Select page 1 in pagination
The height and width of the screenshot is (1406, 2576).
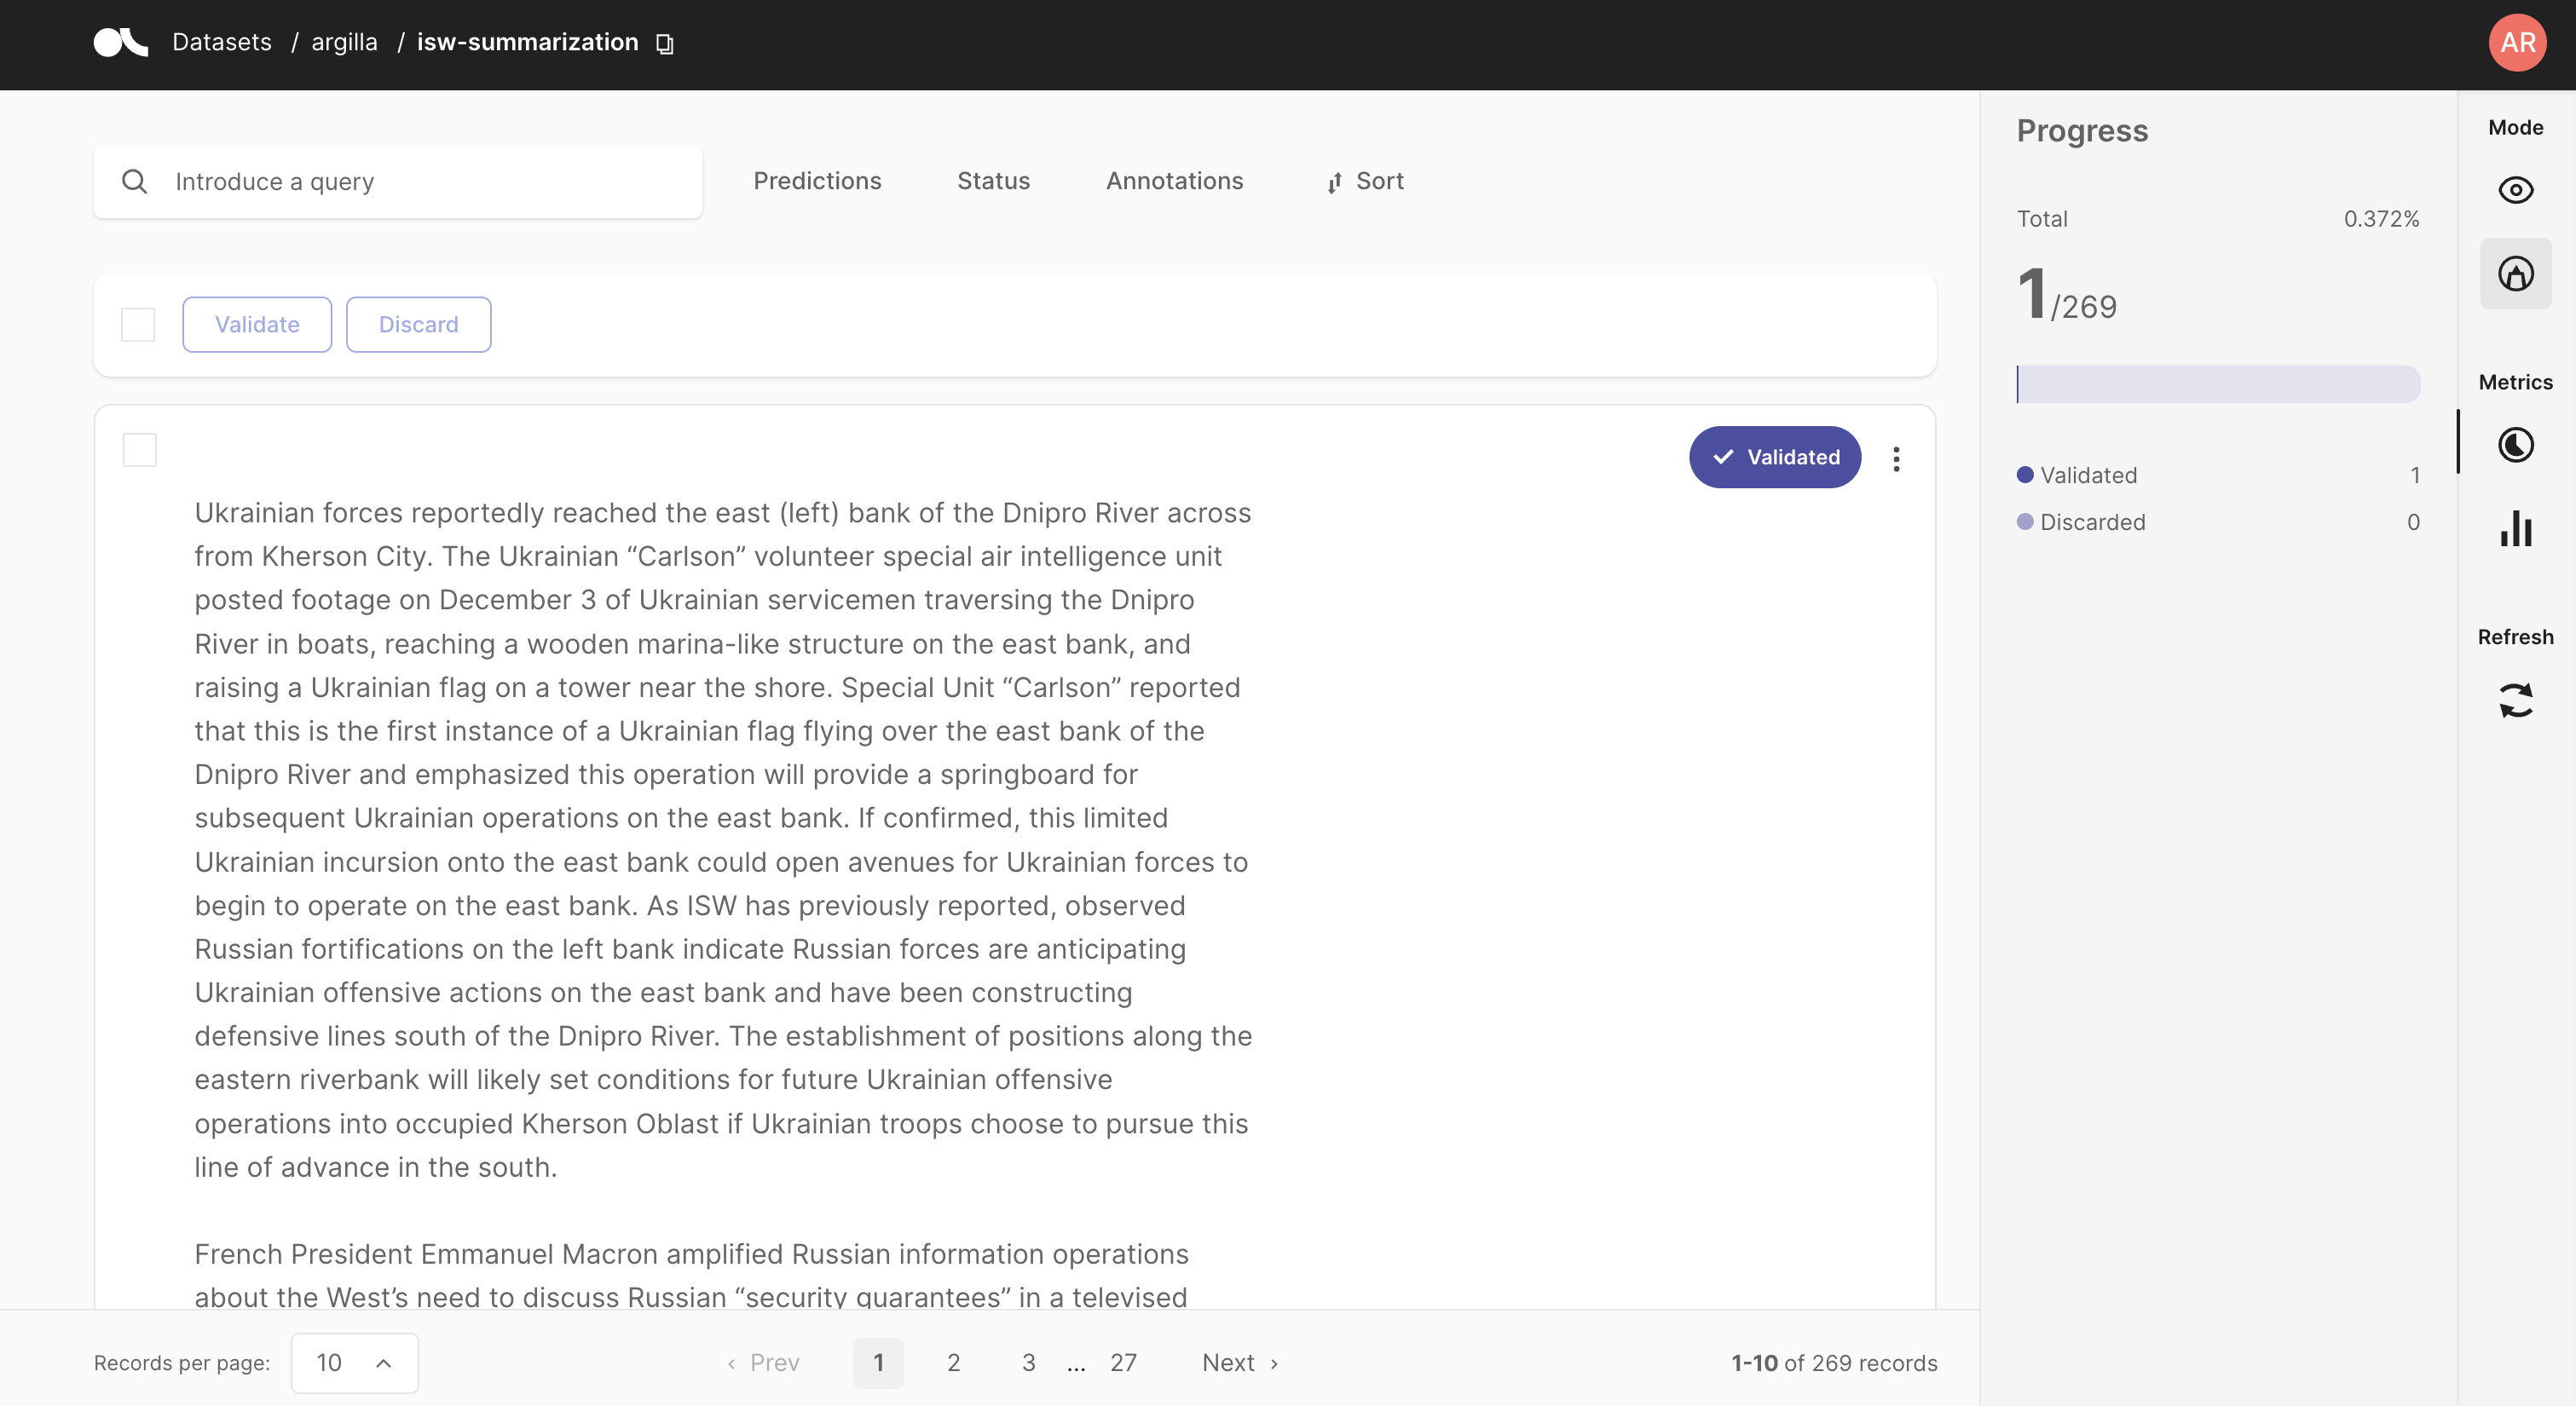coord(878,1362)
